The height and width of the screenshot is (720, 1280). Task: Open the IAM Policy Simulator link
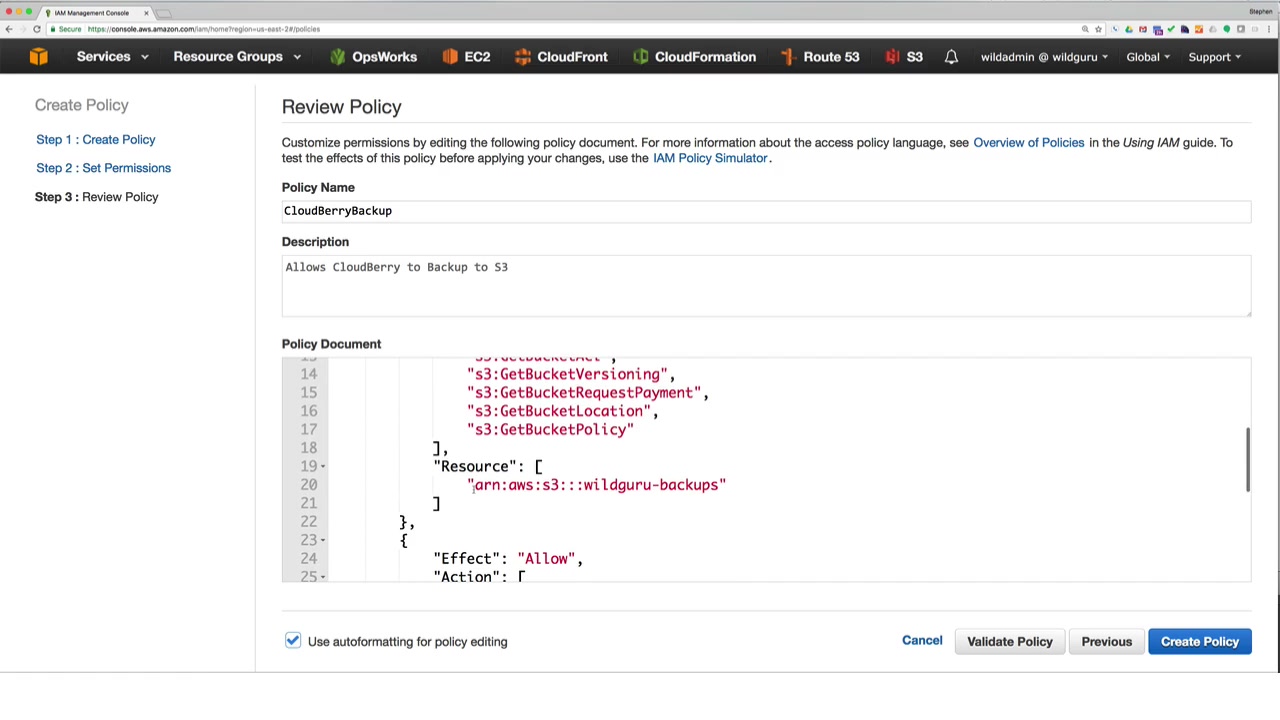pyautogui.click(x=710, y=158)
